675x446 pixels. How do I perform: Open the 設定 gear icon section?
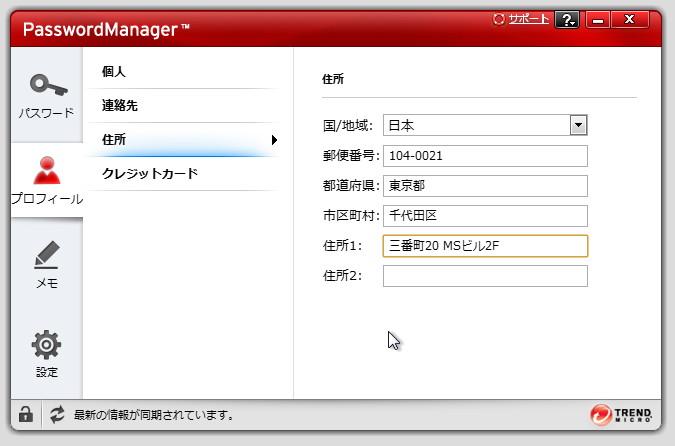coord(46,354)
